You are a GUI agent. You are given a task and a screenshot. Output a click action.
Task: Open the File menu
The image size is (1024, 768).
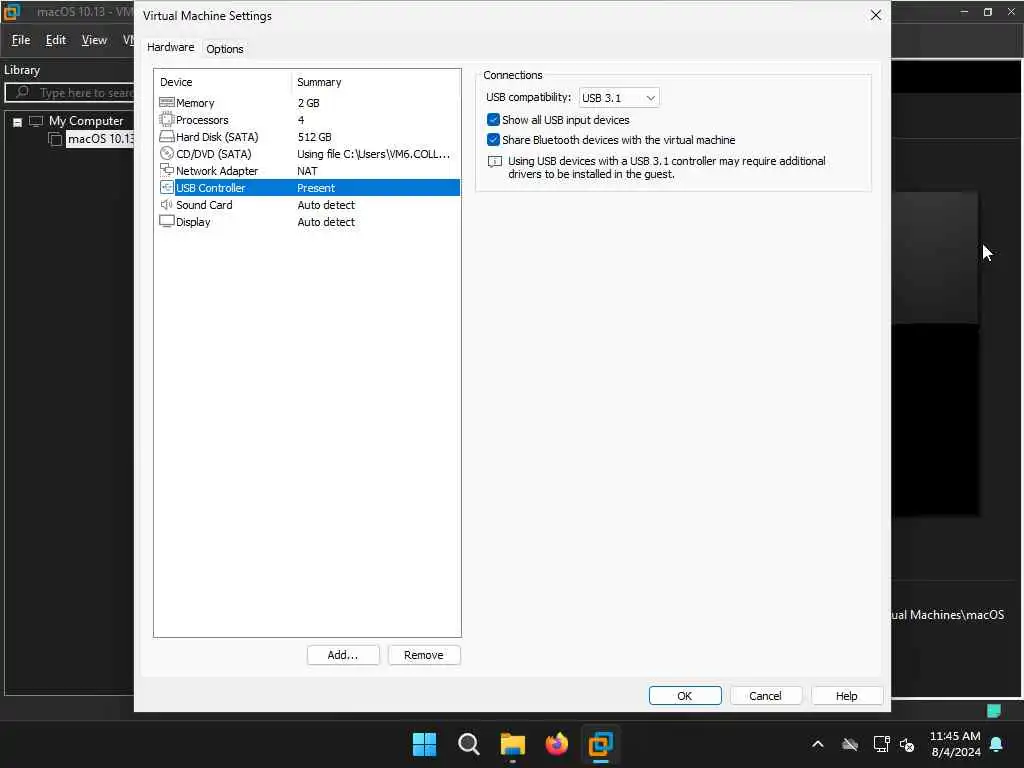[x=21, y=40]
